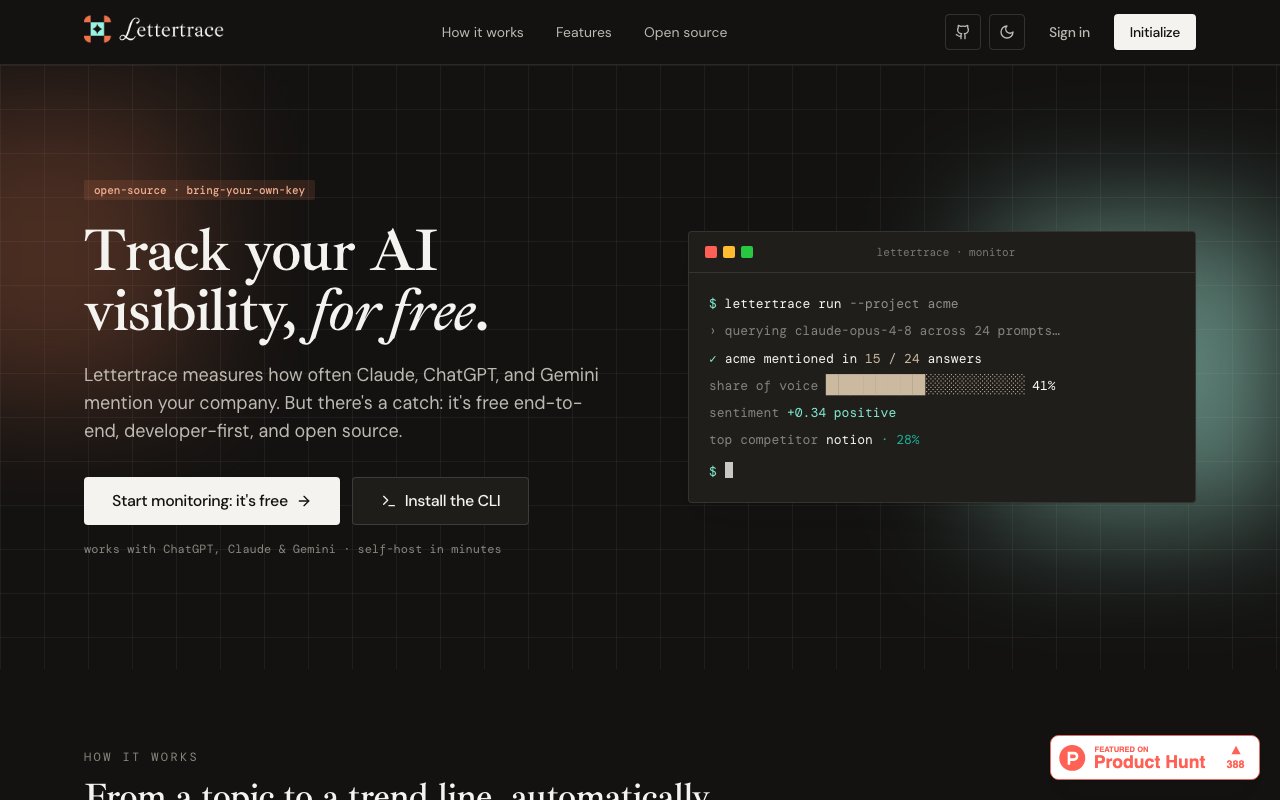The height and width of the screenshot is (800, 1280).
Task: Click the Lettertrace measures description paragraph
Action: (342, 403)
